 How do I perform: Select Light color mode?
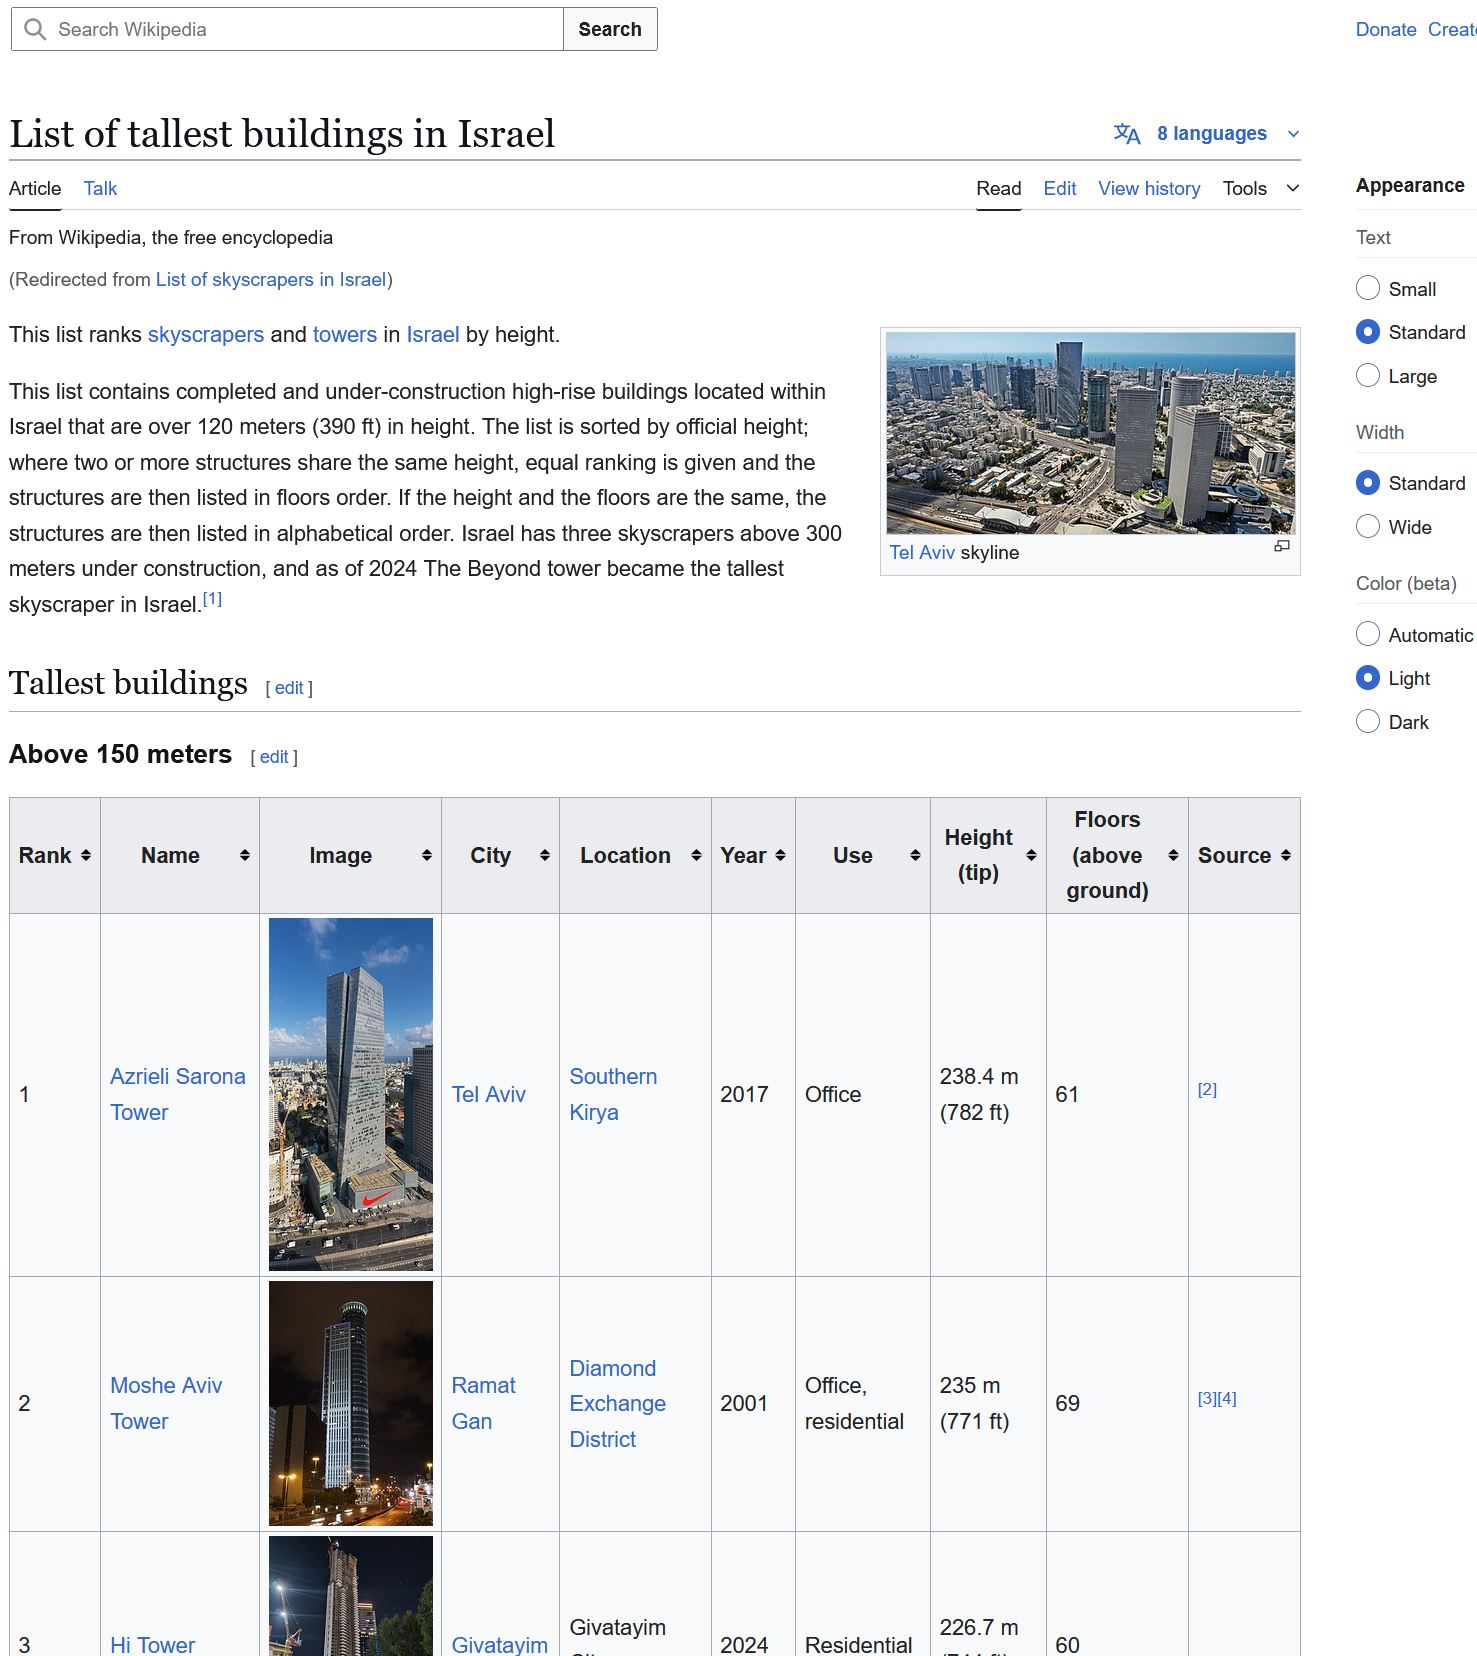pos(1368,678)
